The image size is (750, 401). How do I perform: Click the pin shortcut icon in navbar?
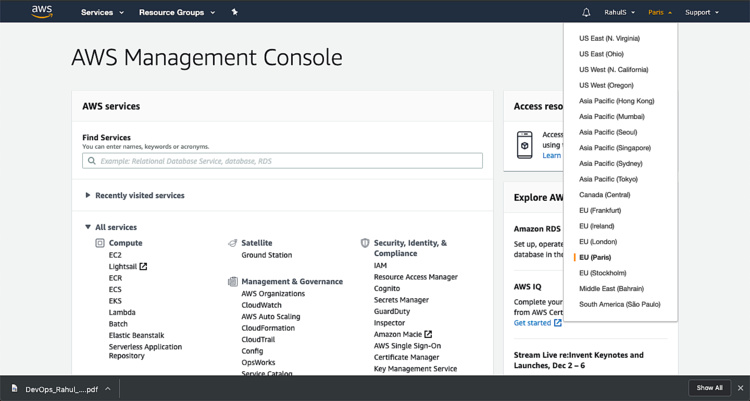(234, 12)
